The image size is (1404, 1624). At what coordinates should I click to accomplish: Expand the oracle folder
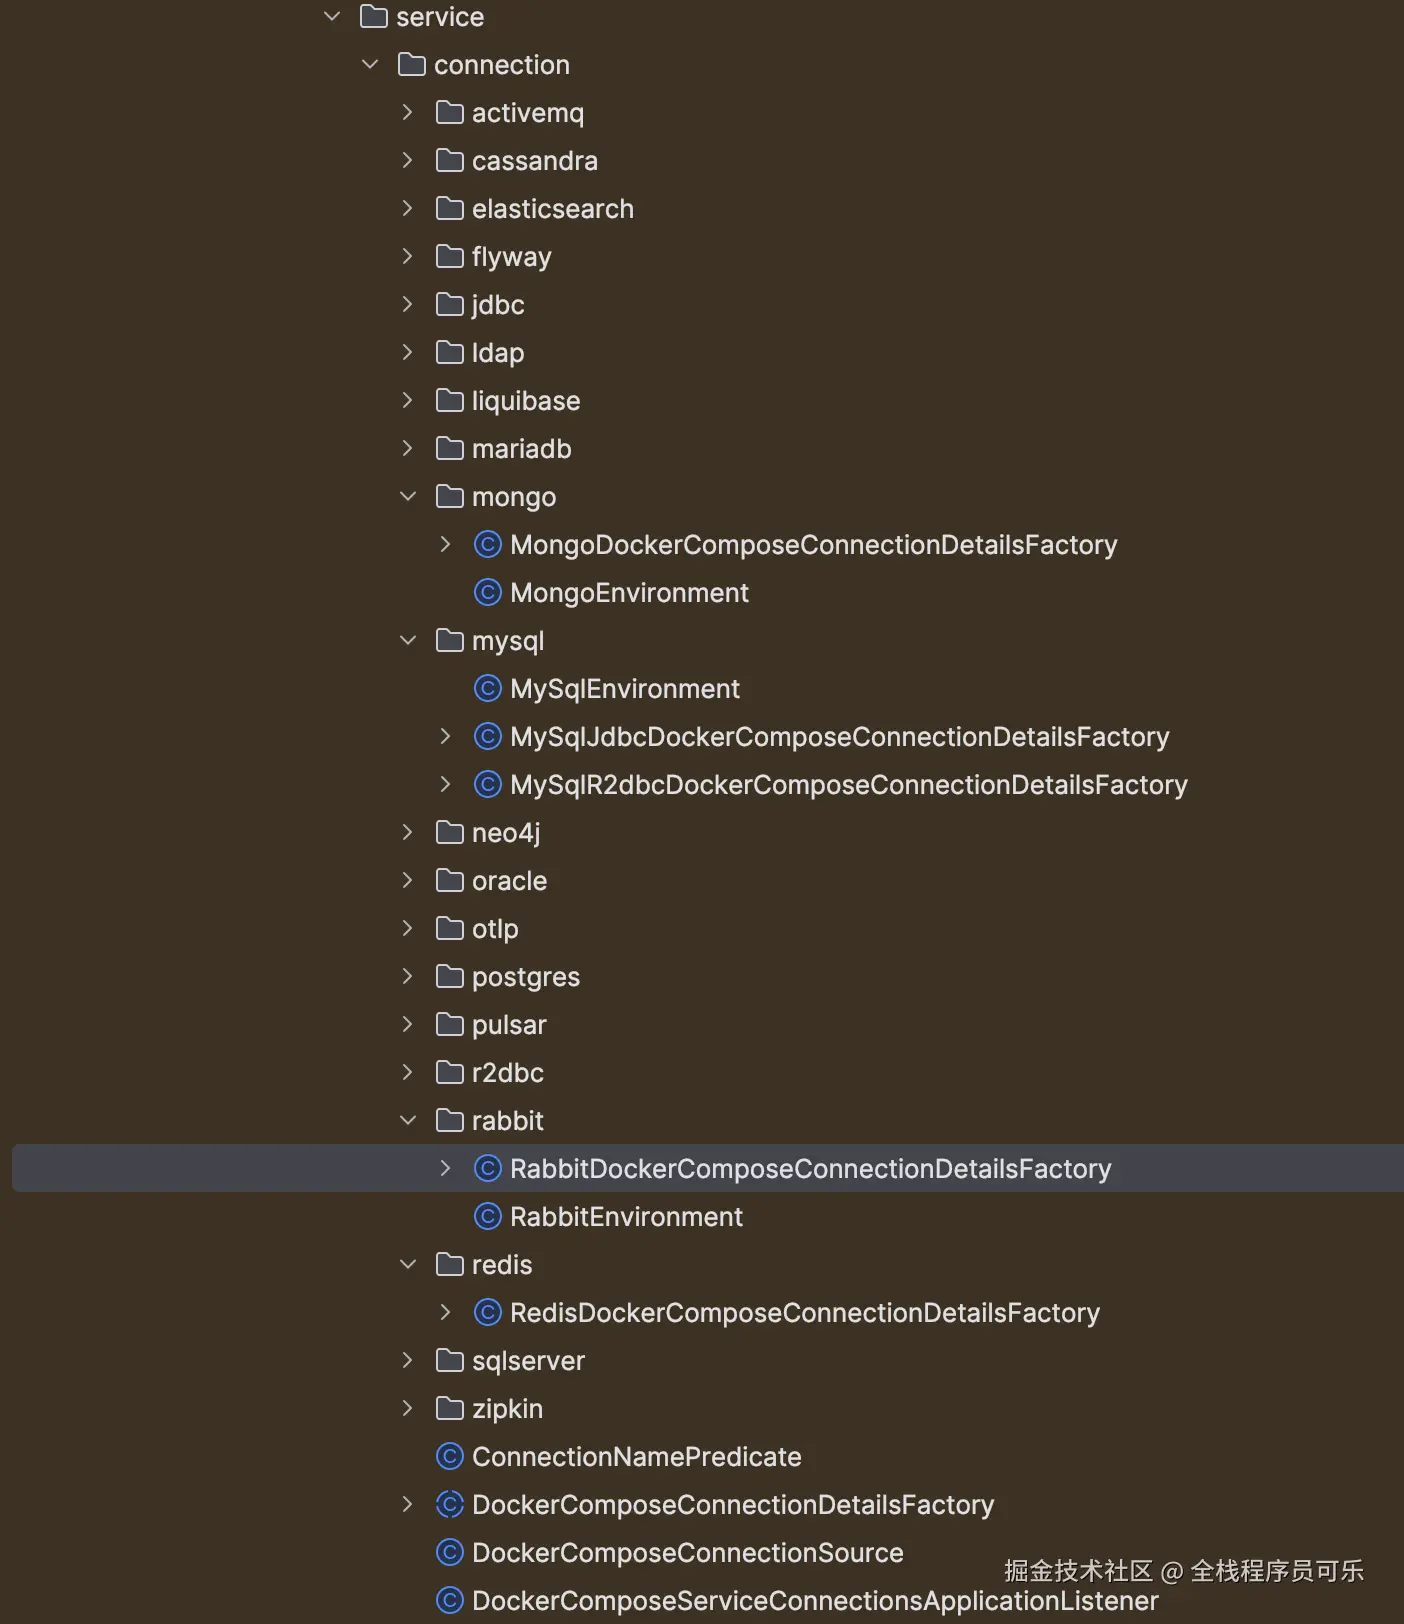click(x=407, y=881)
